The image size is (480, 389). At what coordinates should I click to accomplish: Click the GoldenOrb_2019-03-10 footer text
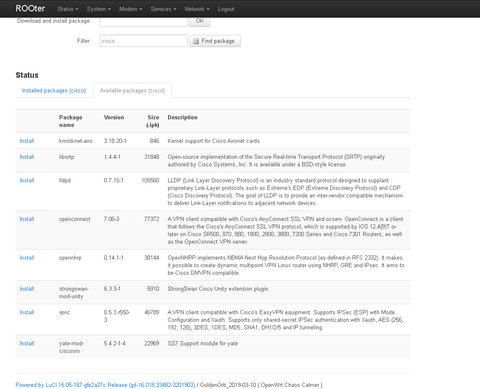tap(228, 385)
